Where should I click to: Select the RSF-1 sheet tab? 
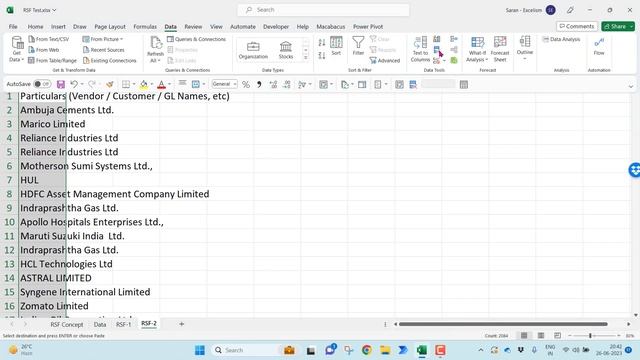point(124,324)
